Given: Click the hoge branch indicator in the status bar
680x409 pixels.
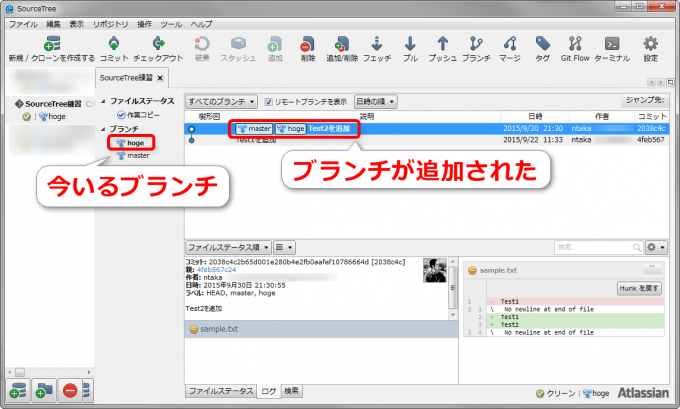Looking at the screenshot, I should pyautogui.click(x=596, y=393).
